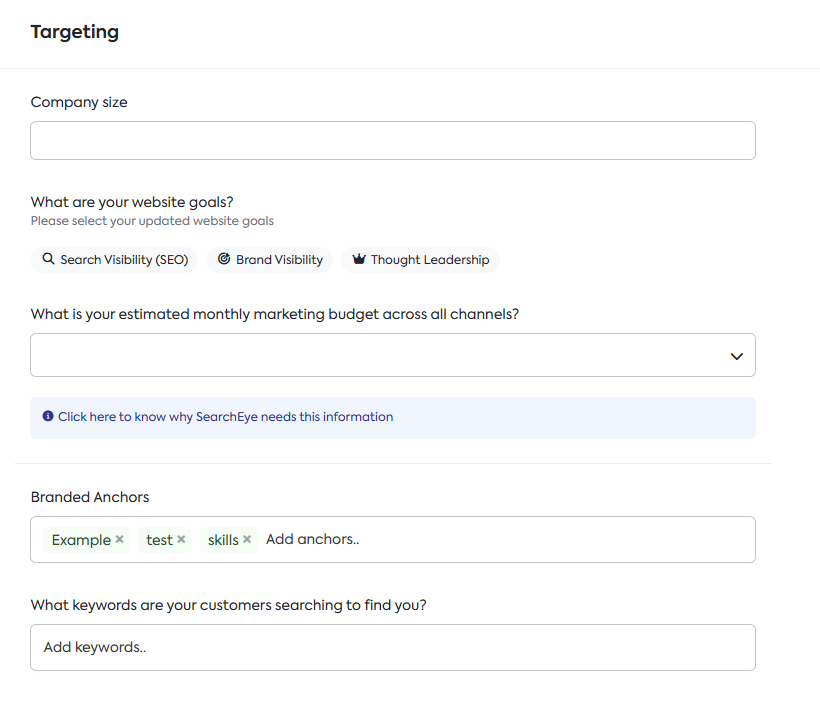Toggle the Thought Leadership goal
The image size is (820, 710).
click(x=420, y=260)
